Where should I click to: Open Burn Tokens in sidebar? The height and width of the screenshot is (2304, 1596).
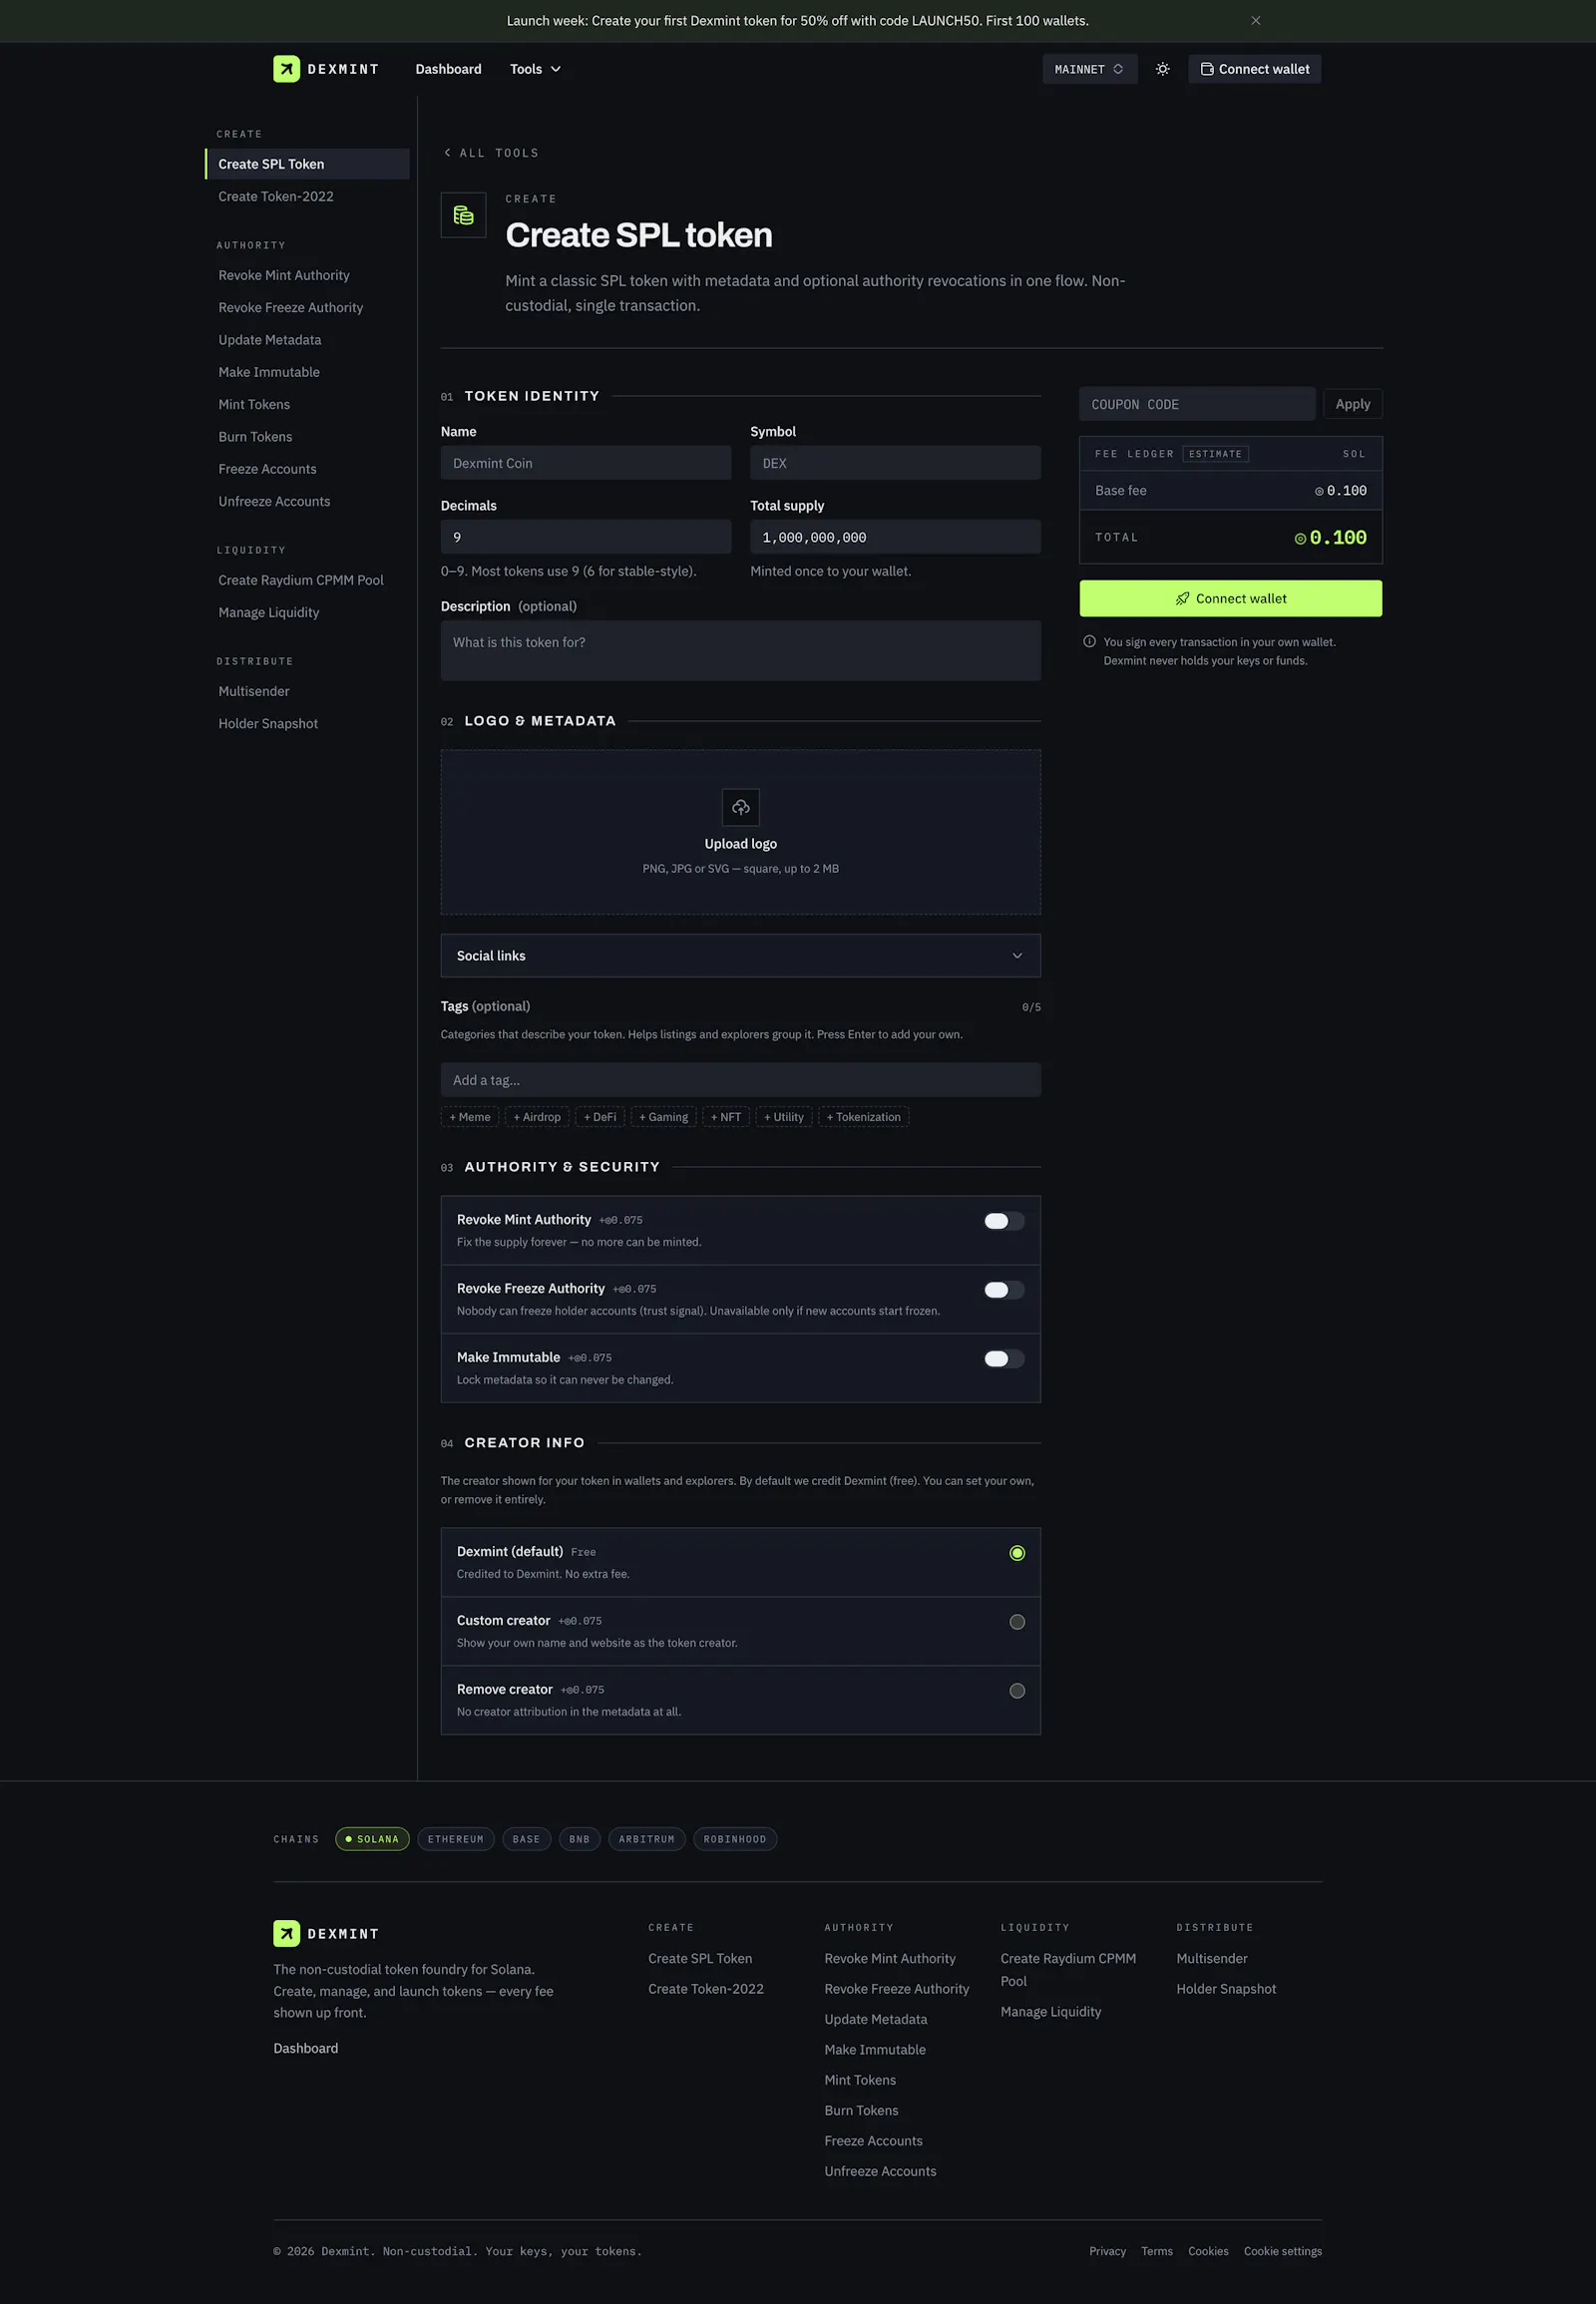[x=308, y=437]
